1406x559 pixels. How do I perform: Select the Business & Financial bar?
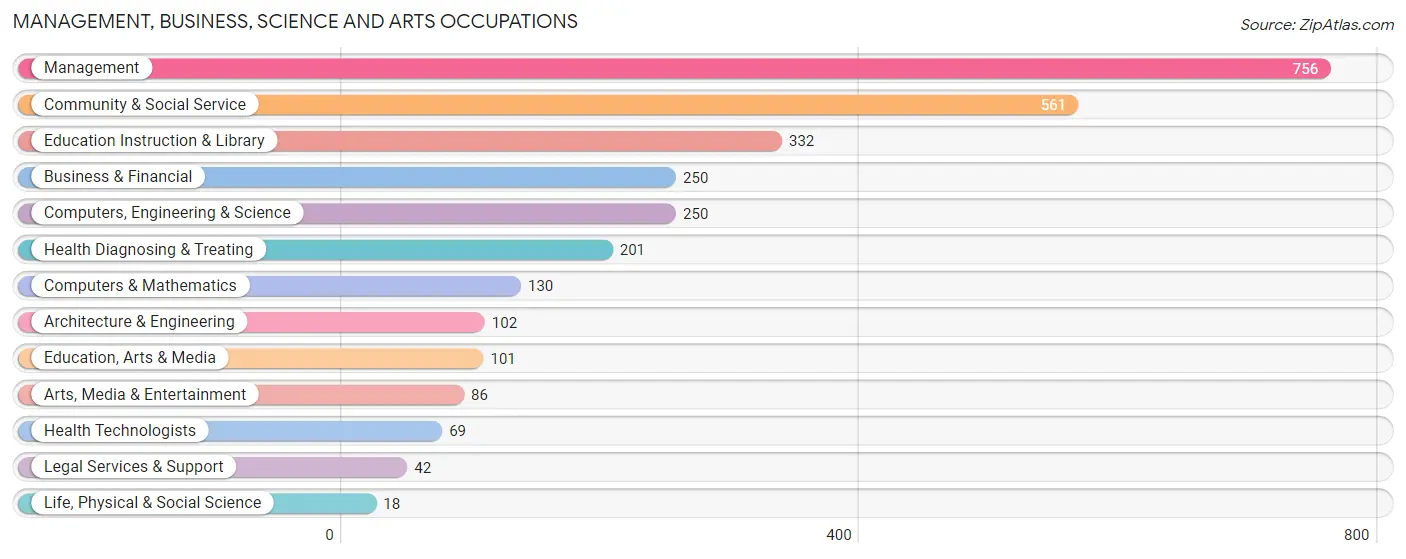[x=347, y=177]
